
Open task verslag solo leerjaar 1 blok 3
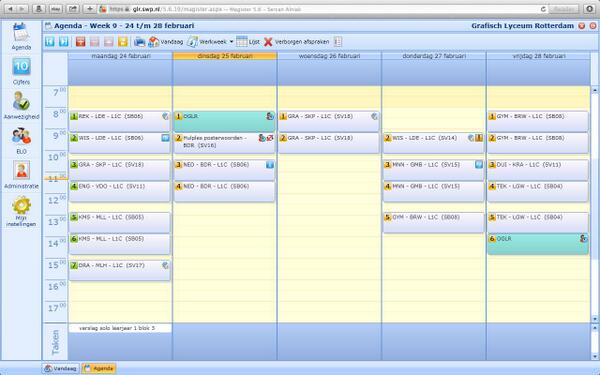120,328
